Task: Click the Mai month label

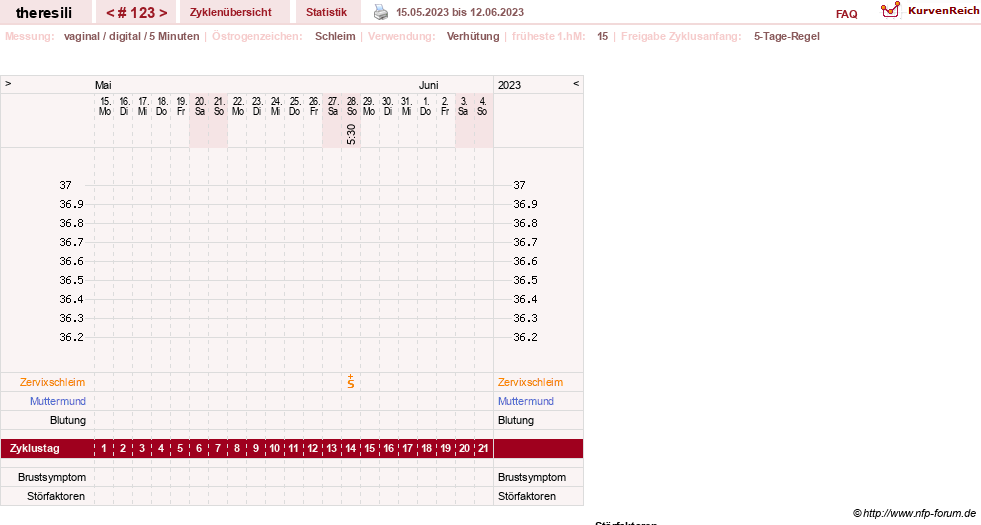Action: point(103,85)
